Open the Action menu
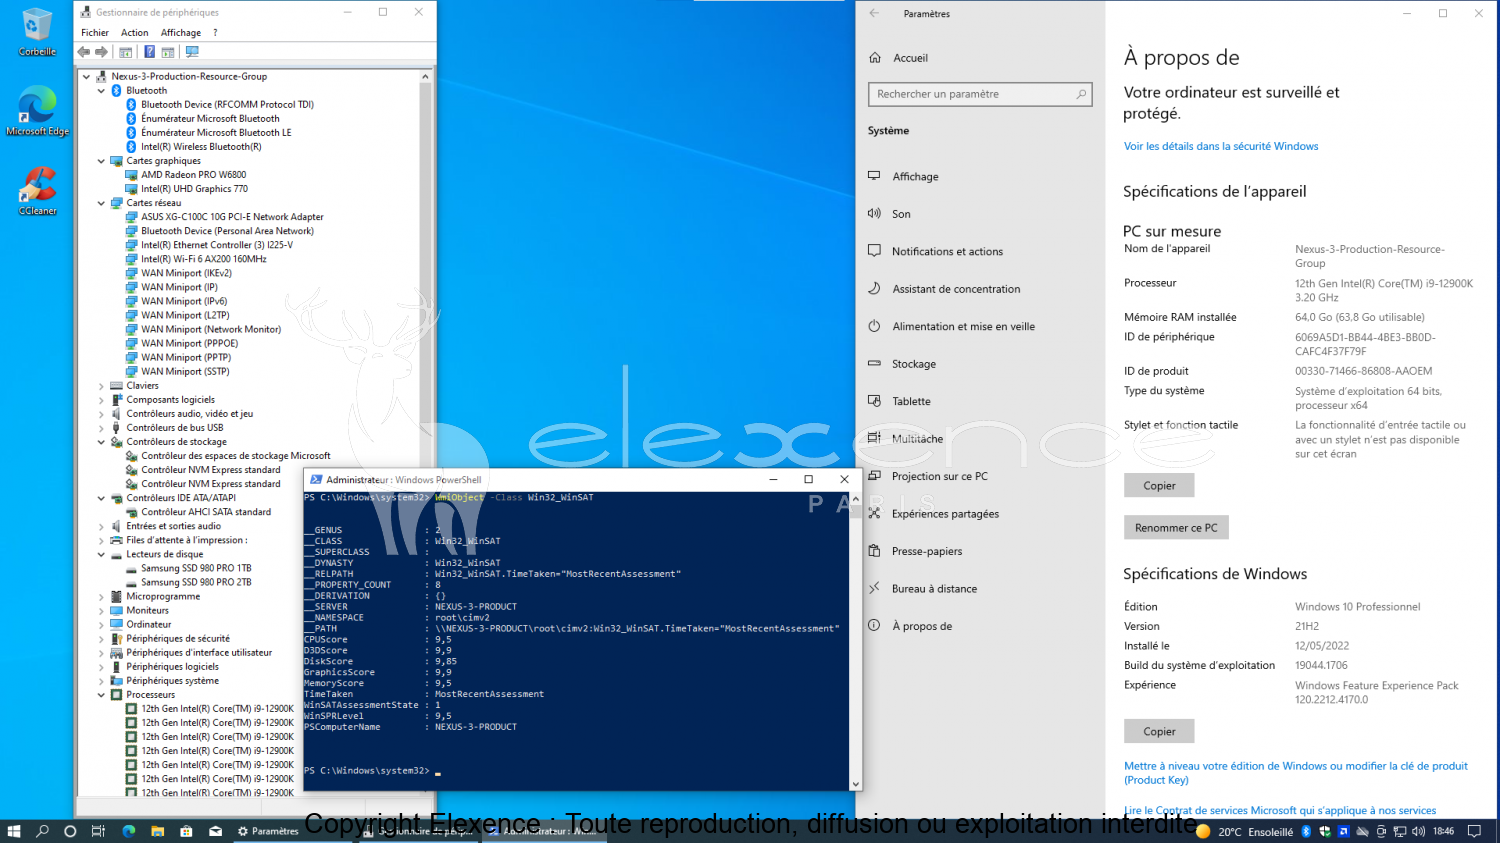Screen dimensions: 1500x843 [135, 33]
